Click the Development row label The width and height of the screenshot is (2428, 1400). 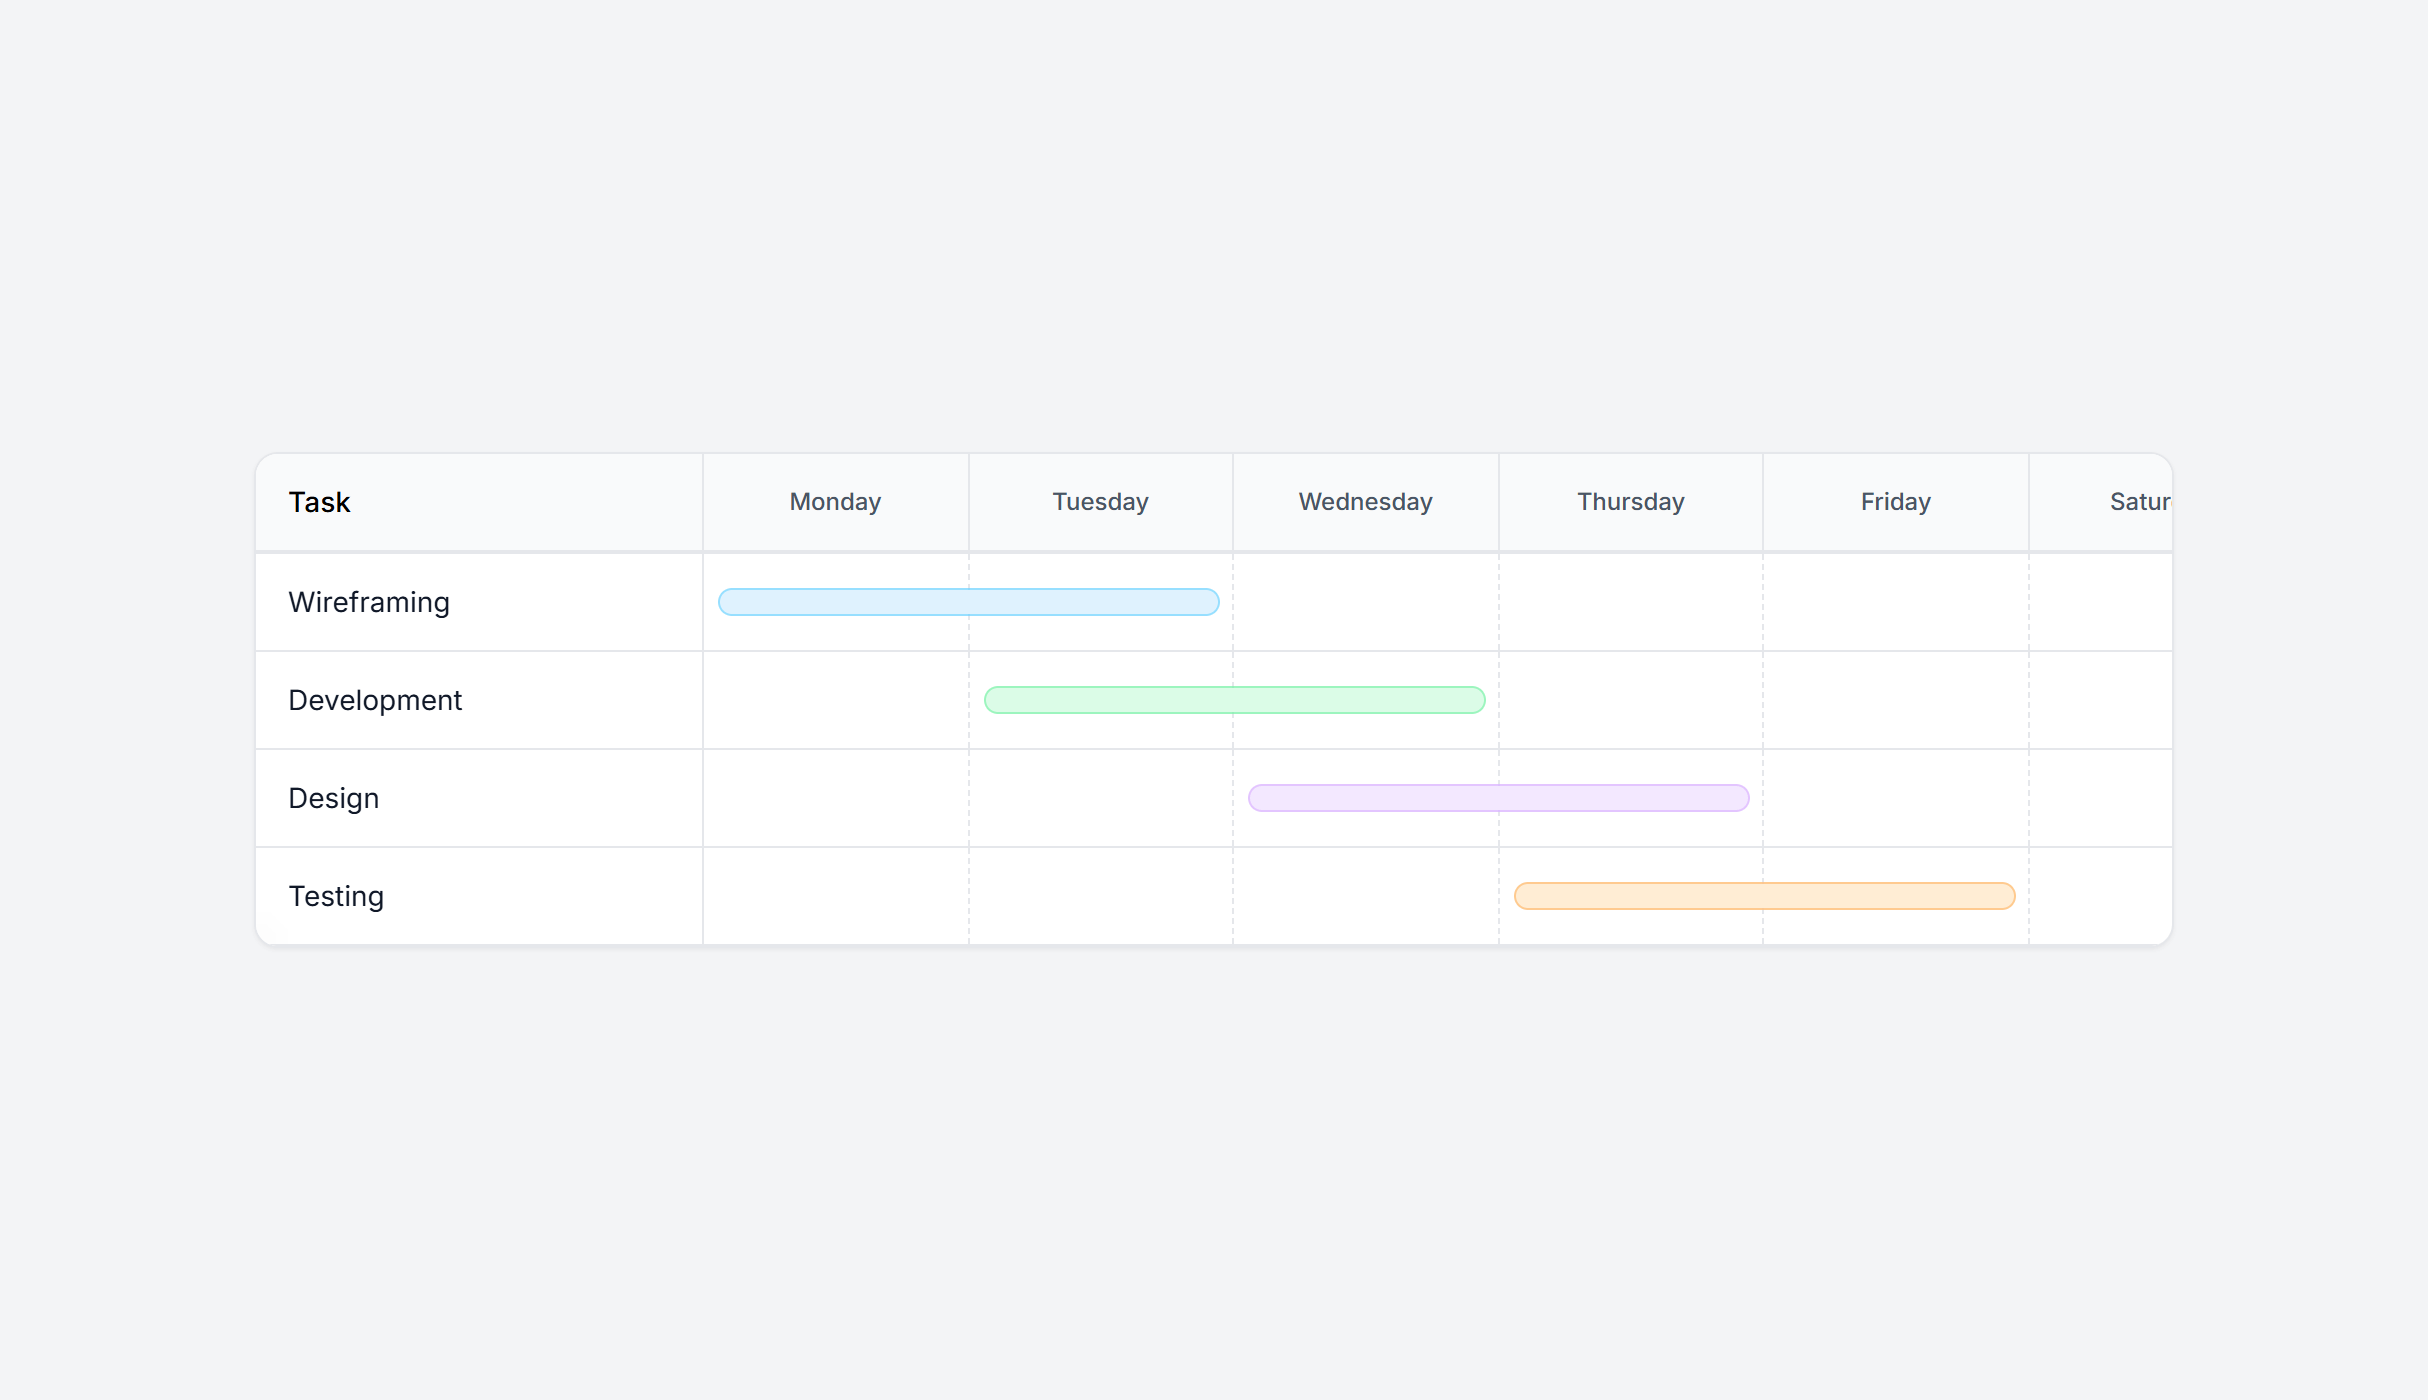375,699
